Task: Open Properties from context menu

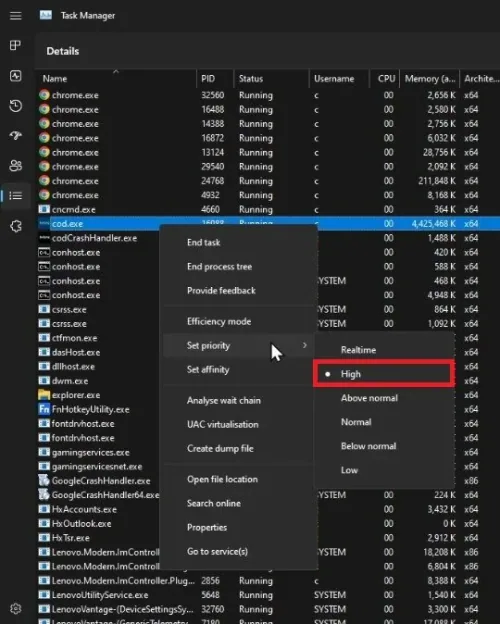Action: 239,527
